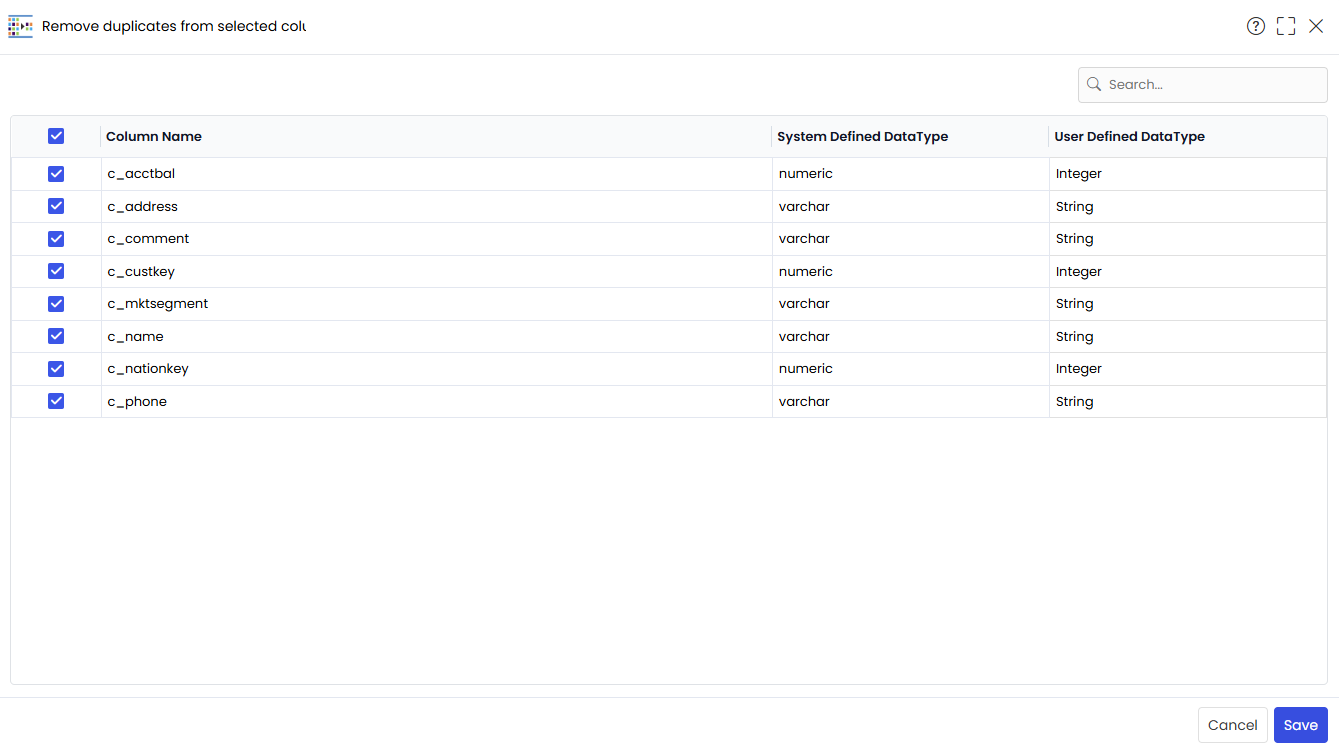Focus the Search input field
The width and height of the screenshot is (1339, 750).
[1203, 85]
